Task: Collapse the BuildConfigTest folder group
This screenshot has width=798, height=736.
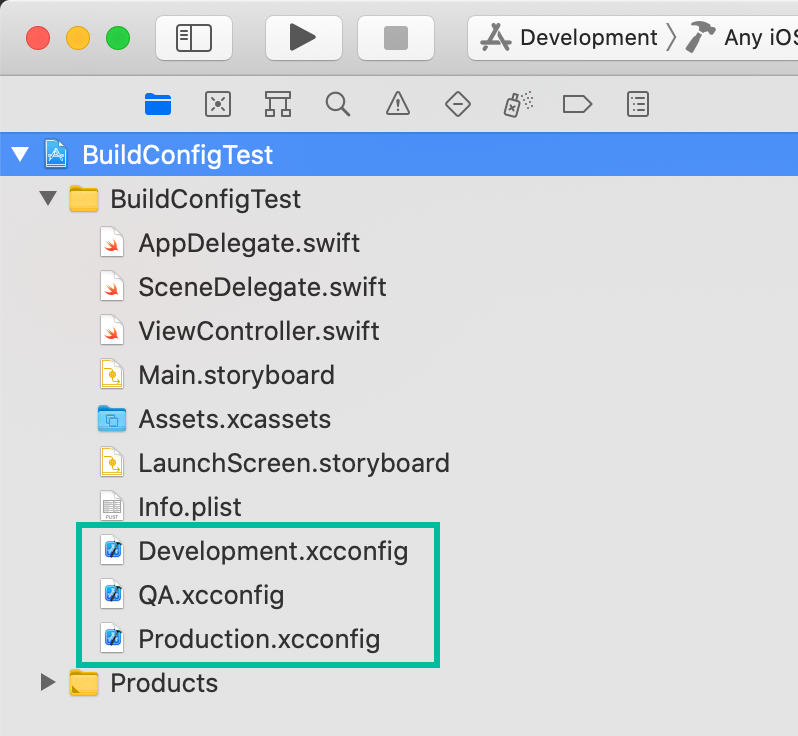Action: tap(48, 199)
